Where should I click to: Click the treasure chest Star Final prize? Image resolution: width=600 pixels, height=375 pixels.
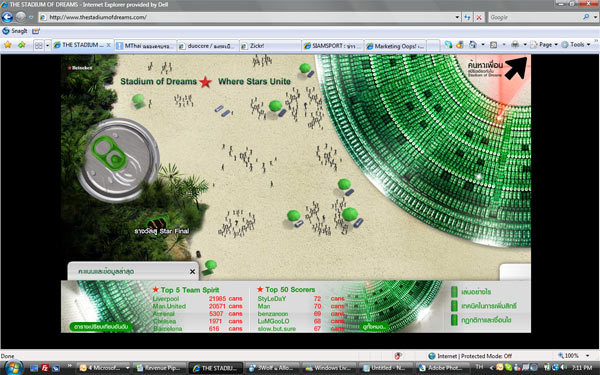pos(157,223)
